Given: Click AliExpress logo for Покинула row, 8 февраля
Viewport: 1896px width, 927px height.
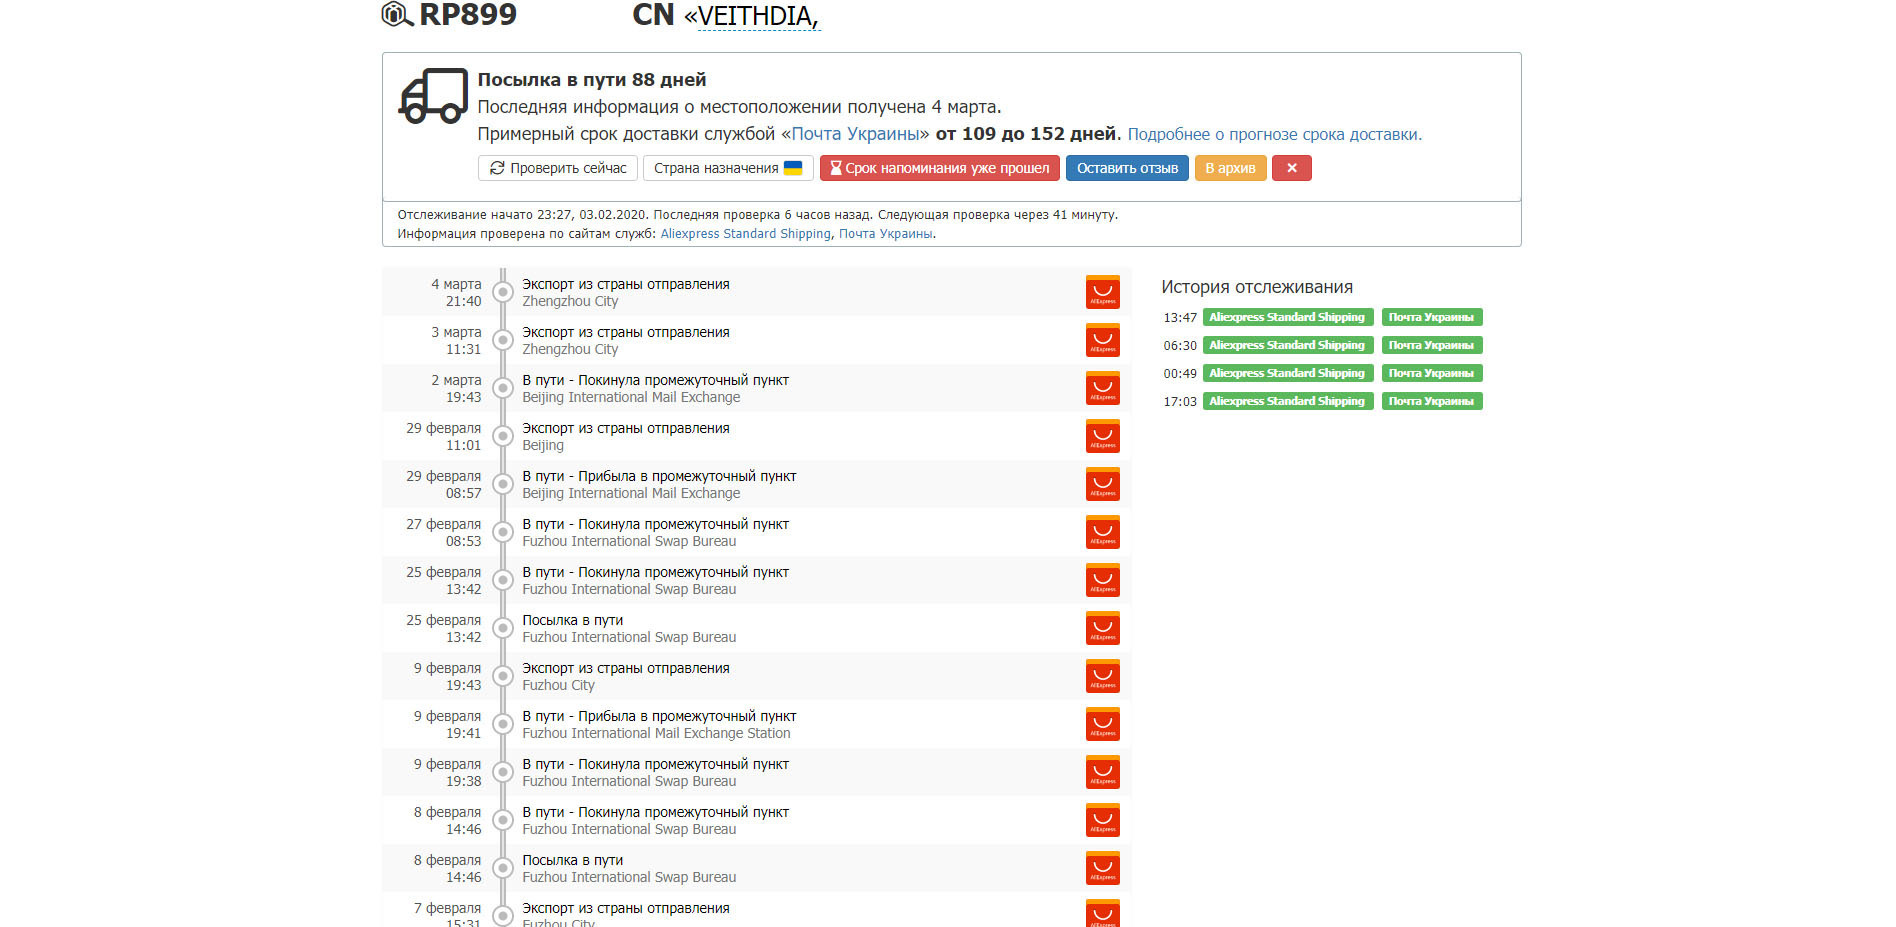Looking at the screenshot, I should [1103, 820].
